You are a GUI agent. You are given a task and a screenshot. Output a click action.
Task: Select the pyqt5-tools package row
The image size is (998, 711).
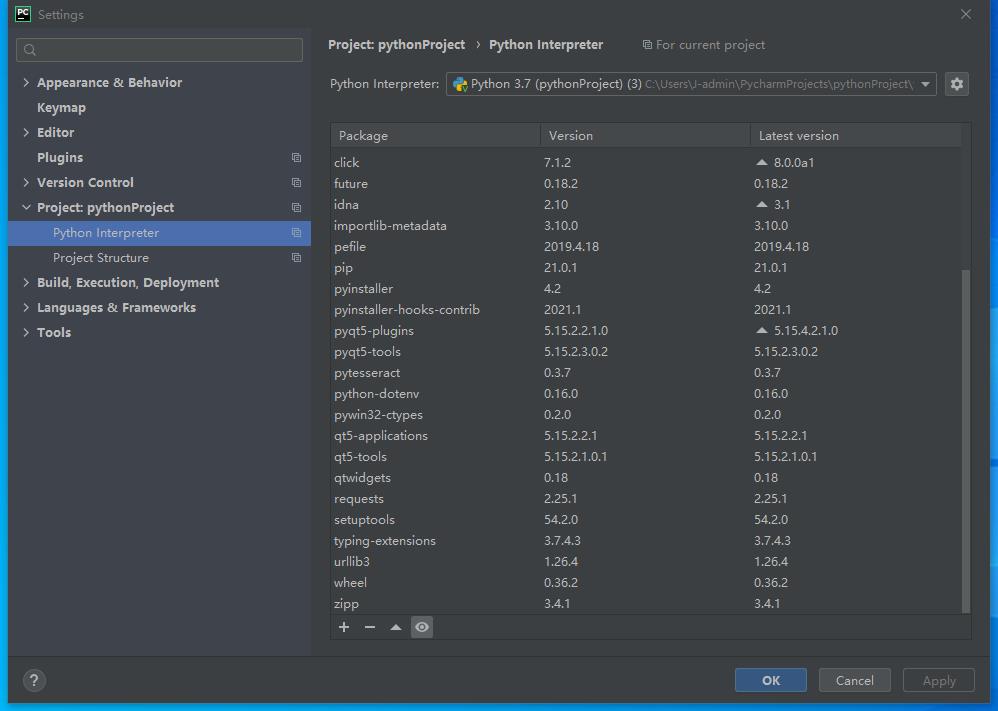click(x=646, y=351)
